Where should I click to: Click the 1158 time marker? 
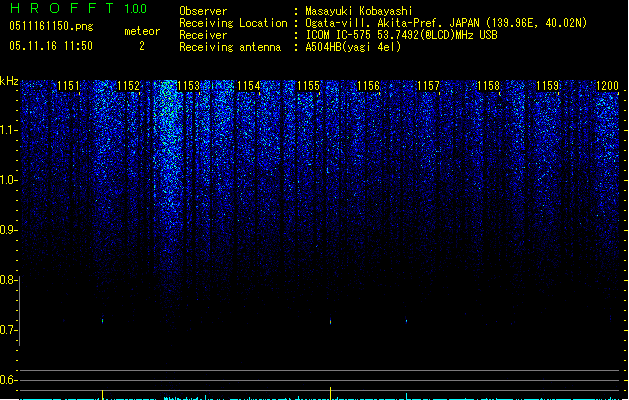[488, 86]
